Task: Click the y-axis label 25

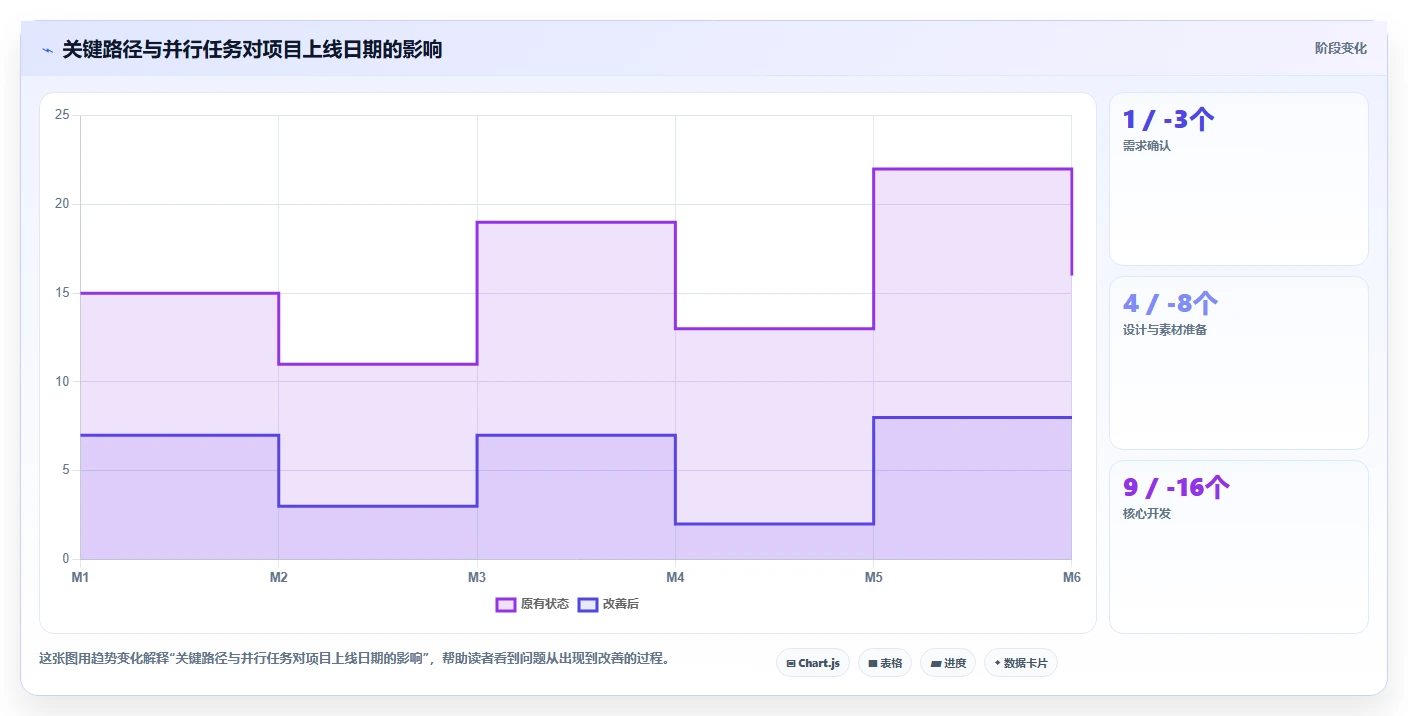Action: [62, 115]
